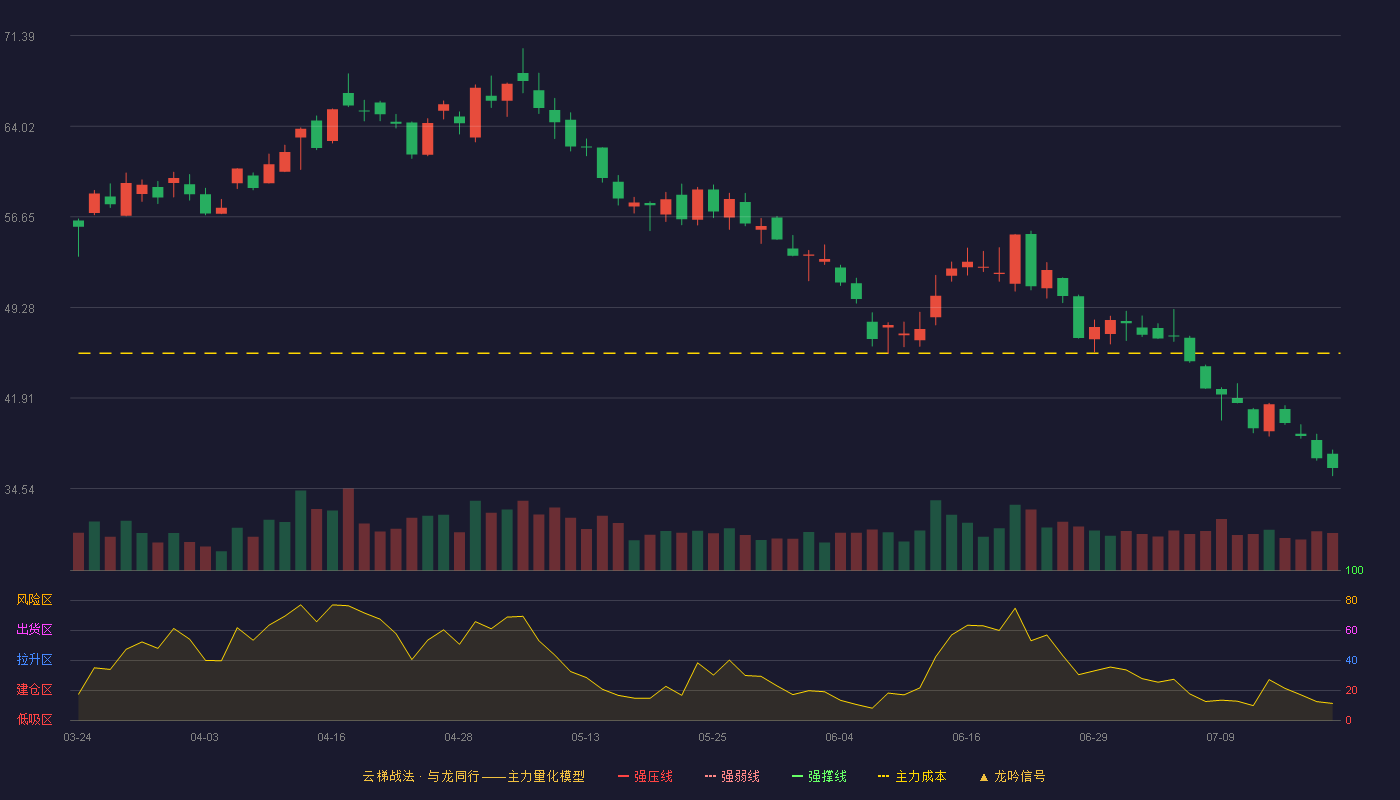Click the 主力成本 legend item

912,776
